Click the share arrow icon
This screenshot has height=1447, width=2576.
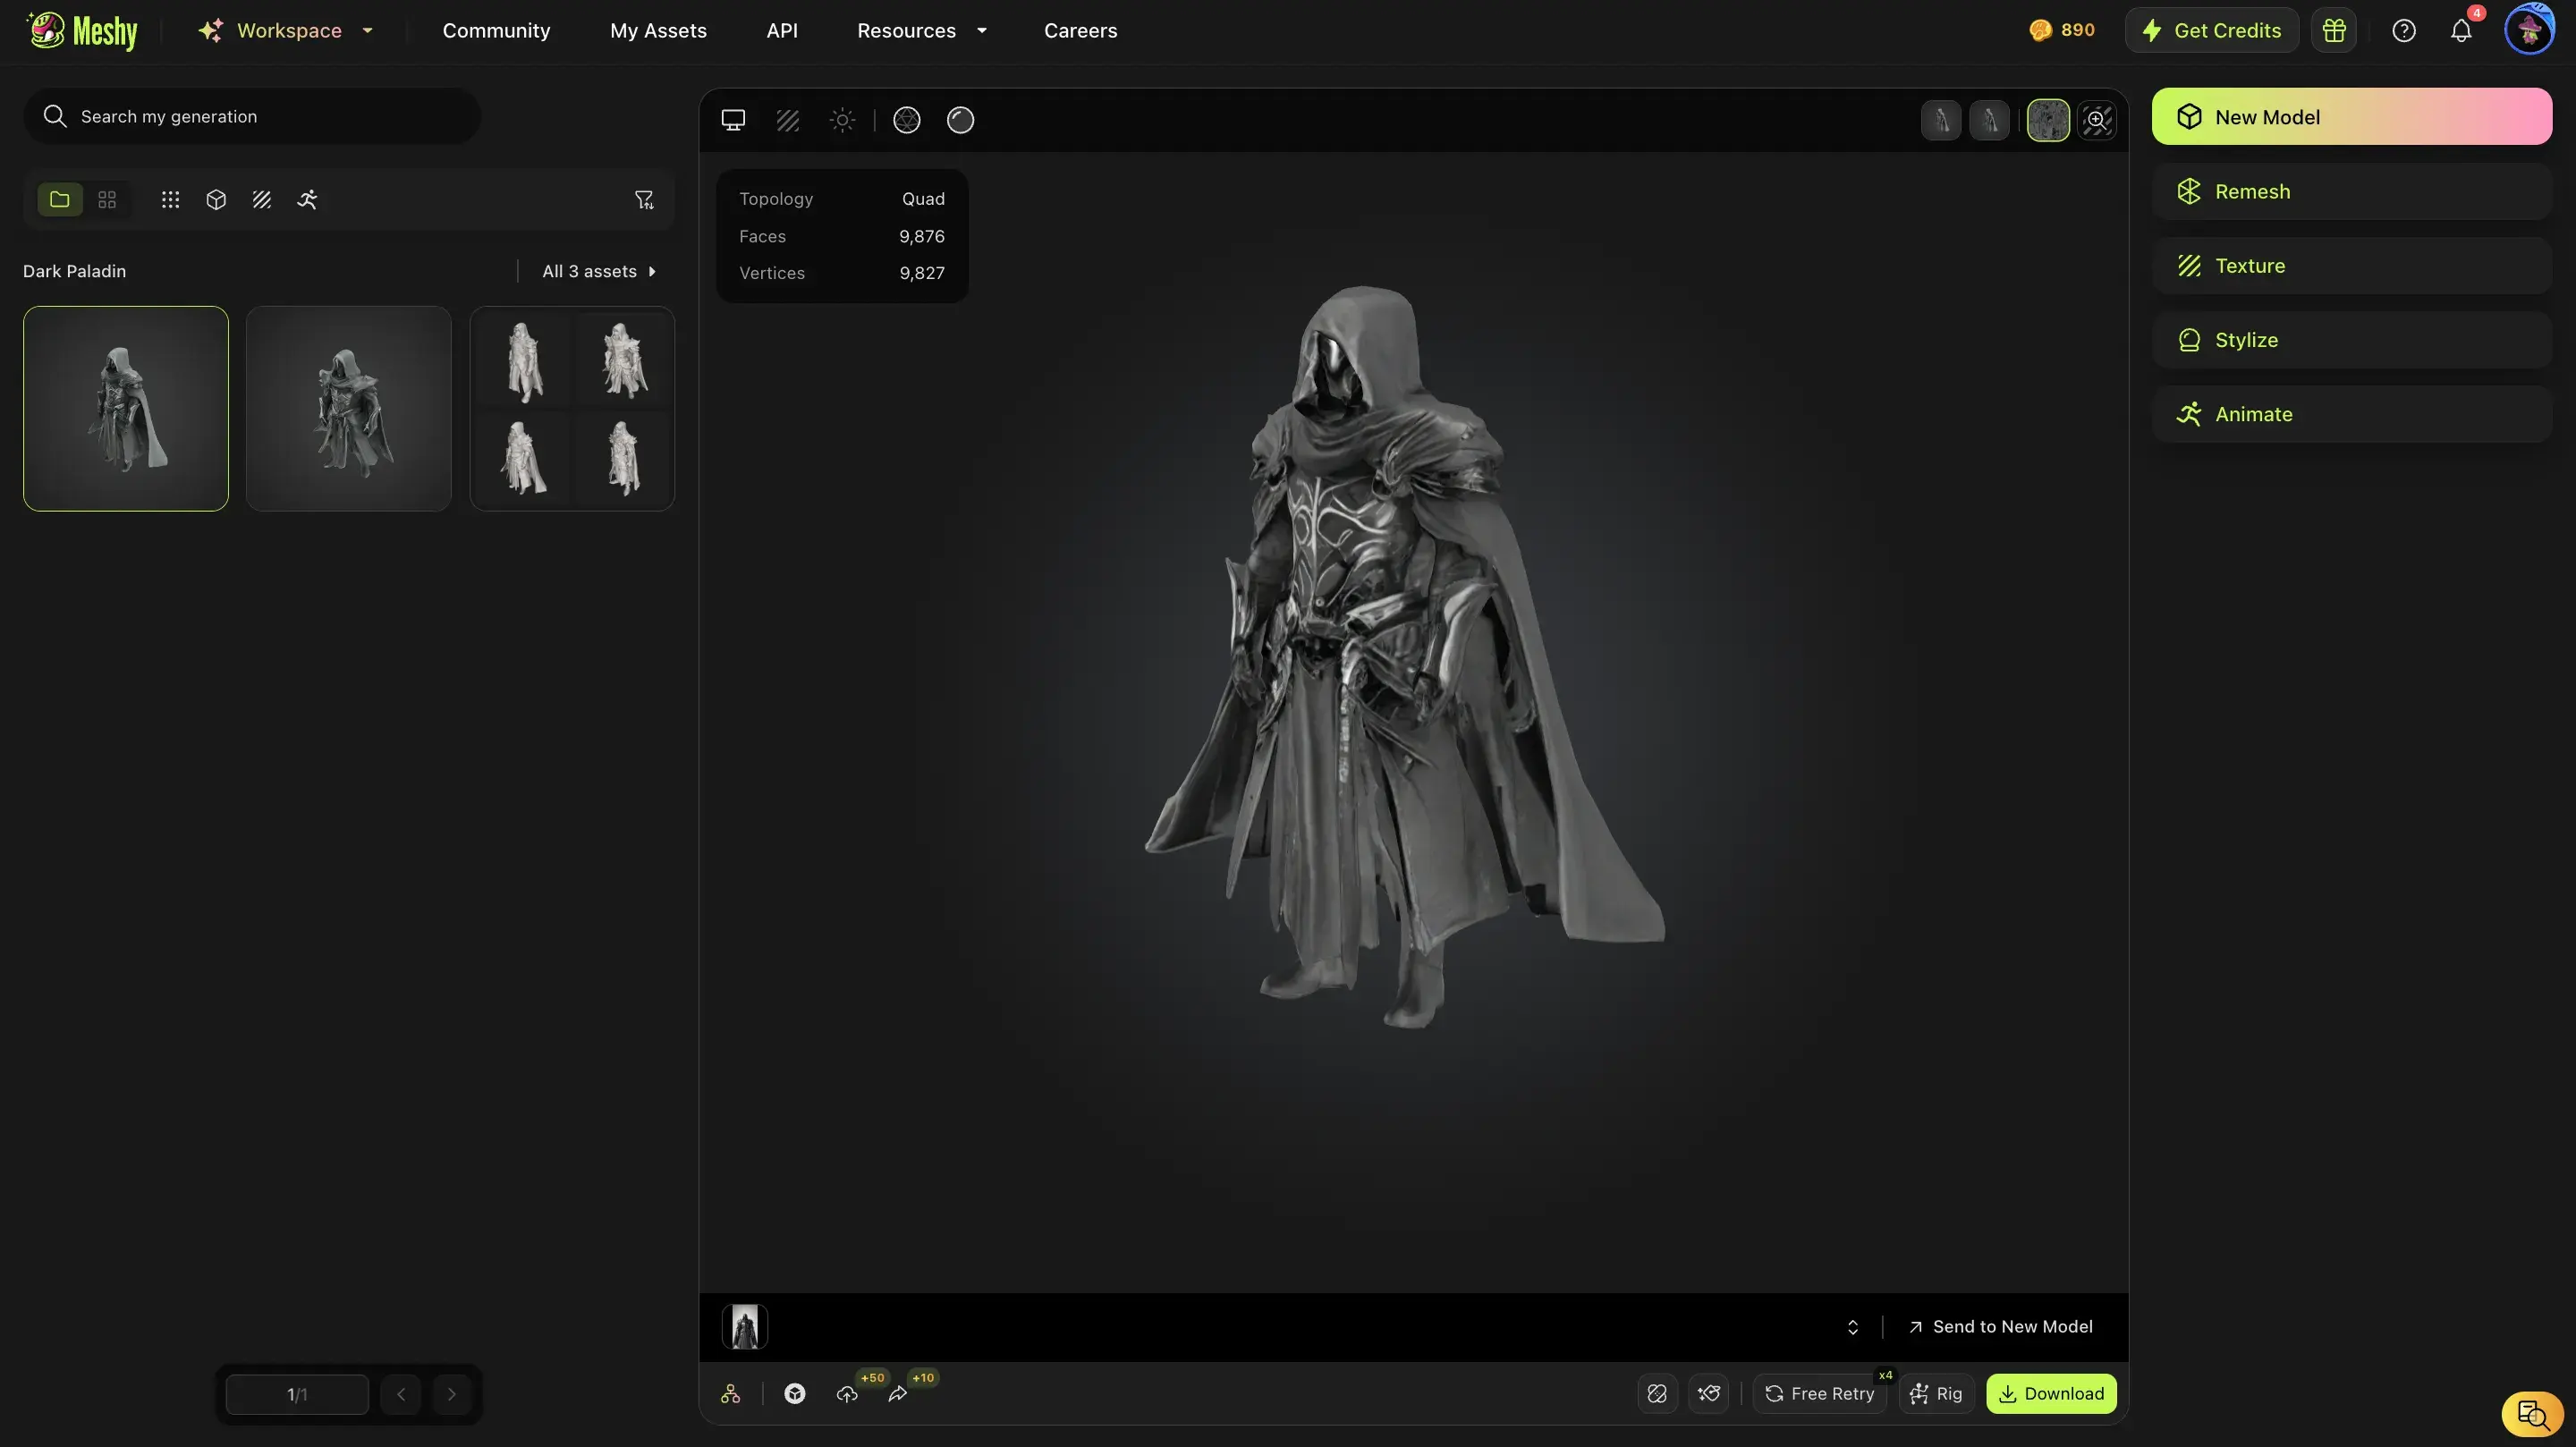[897, 1394]
